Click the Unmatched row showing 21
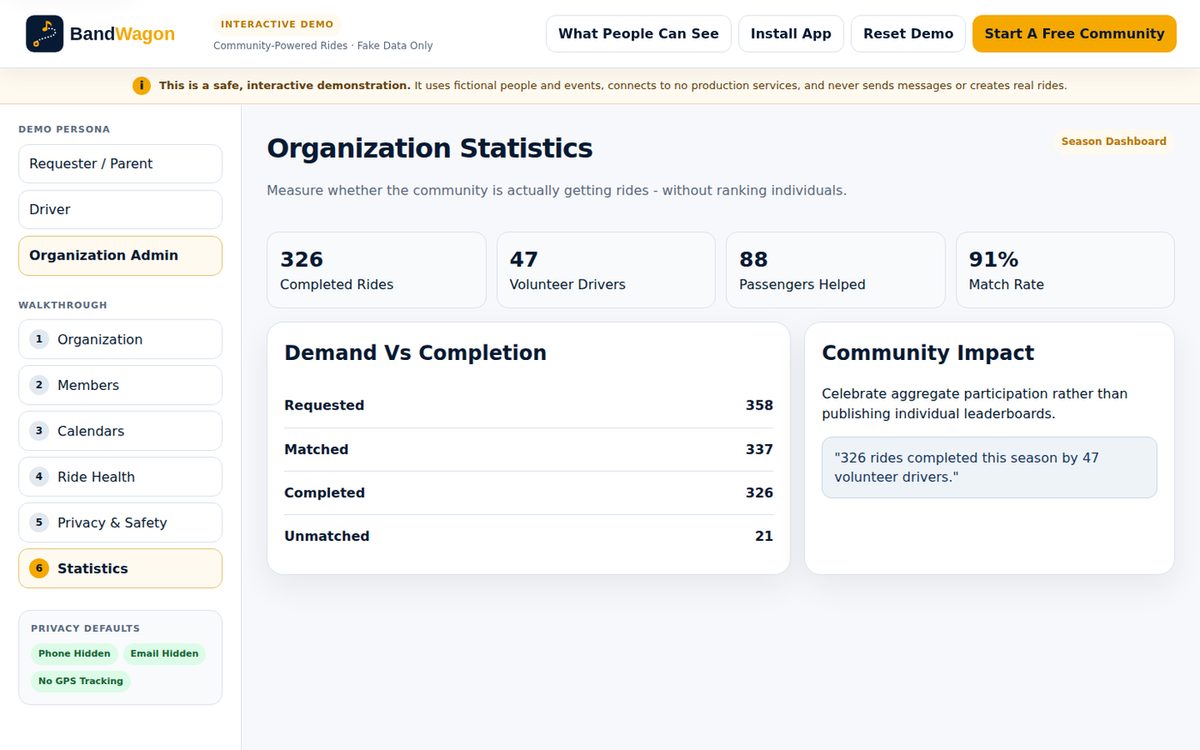The image size is (1200, 750). coord(528,536)
